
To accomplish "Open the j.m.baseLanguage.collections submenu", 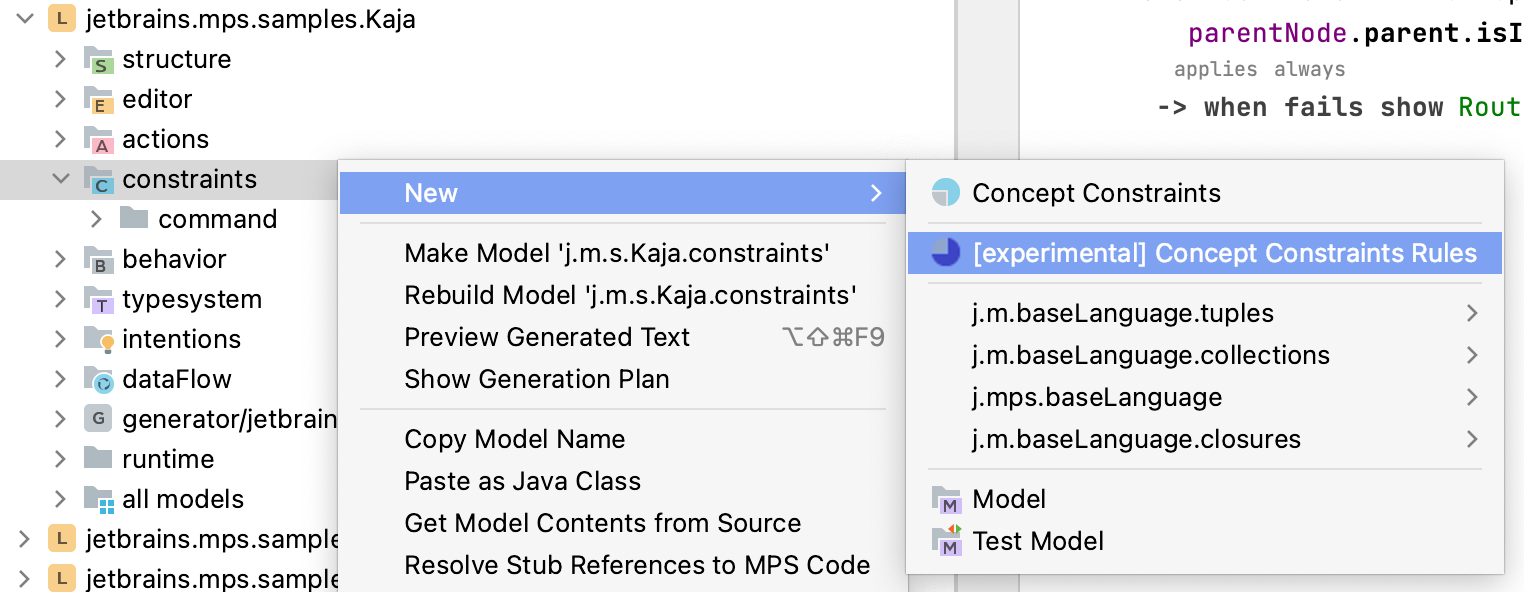I will tap(1471, 355).
